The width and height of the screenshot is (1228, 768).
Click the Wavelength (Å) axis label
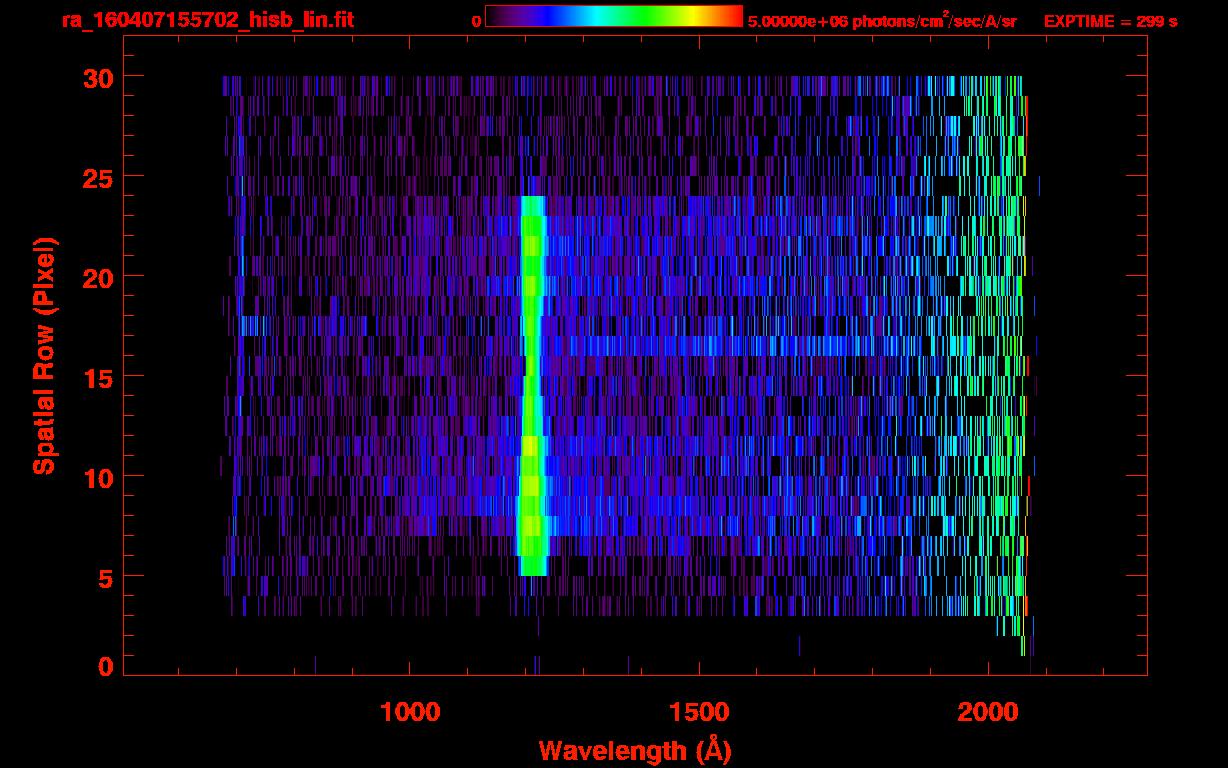(628, 750)
